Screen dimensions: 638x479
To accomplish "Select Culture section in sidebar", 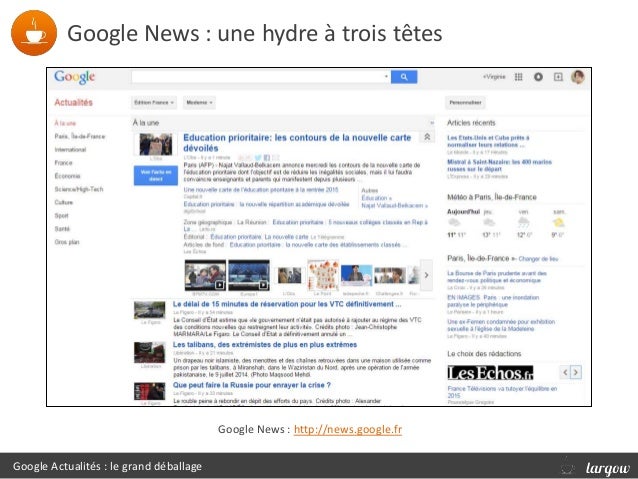I will [64, 202].
